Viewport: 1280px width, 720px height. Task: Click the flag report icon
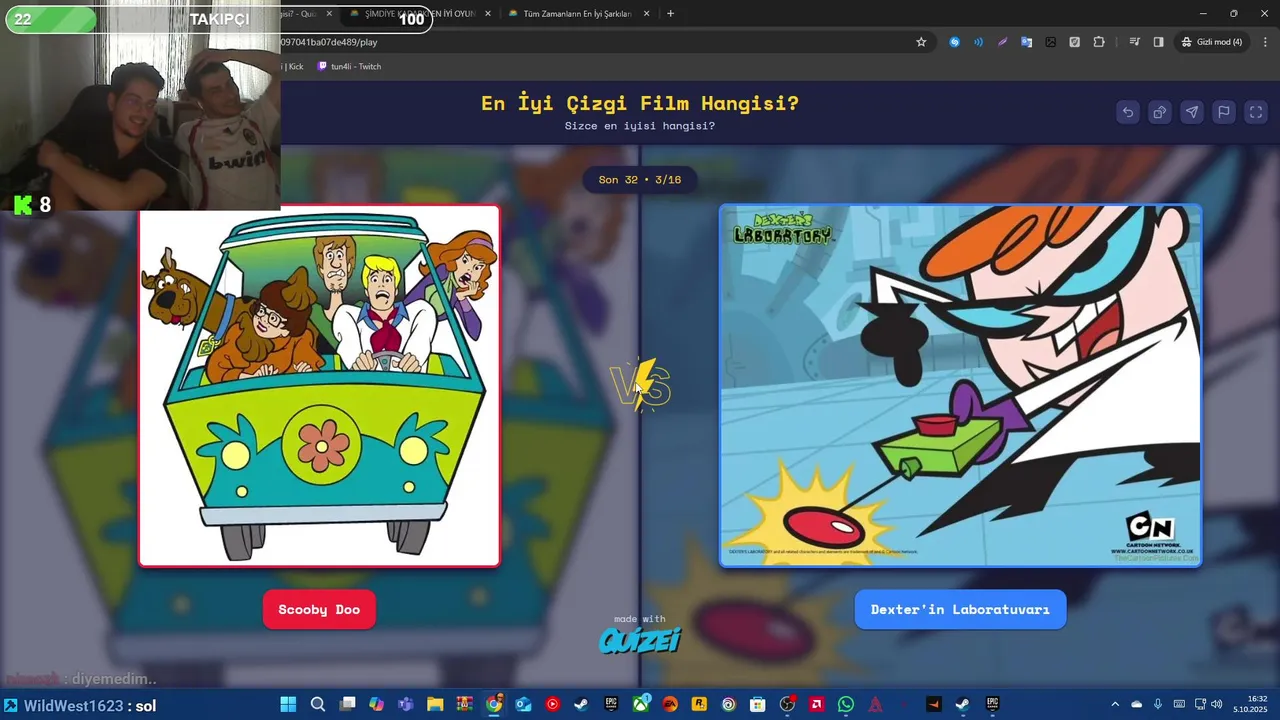(1224, 112)
